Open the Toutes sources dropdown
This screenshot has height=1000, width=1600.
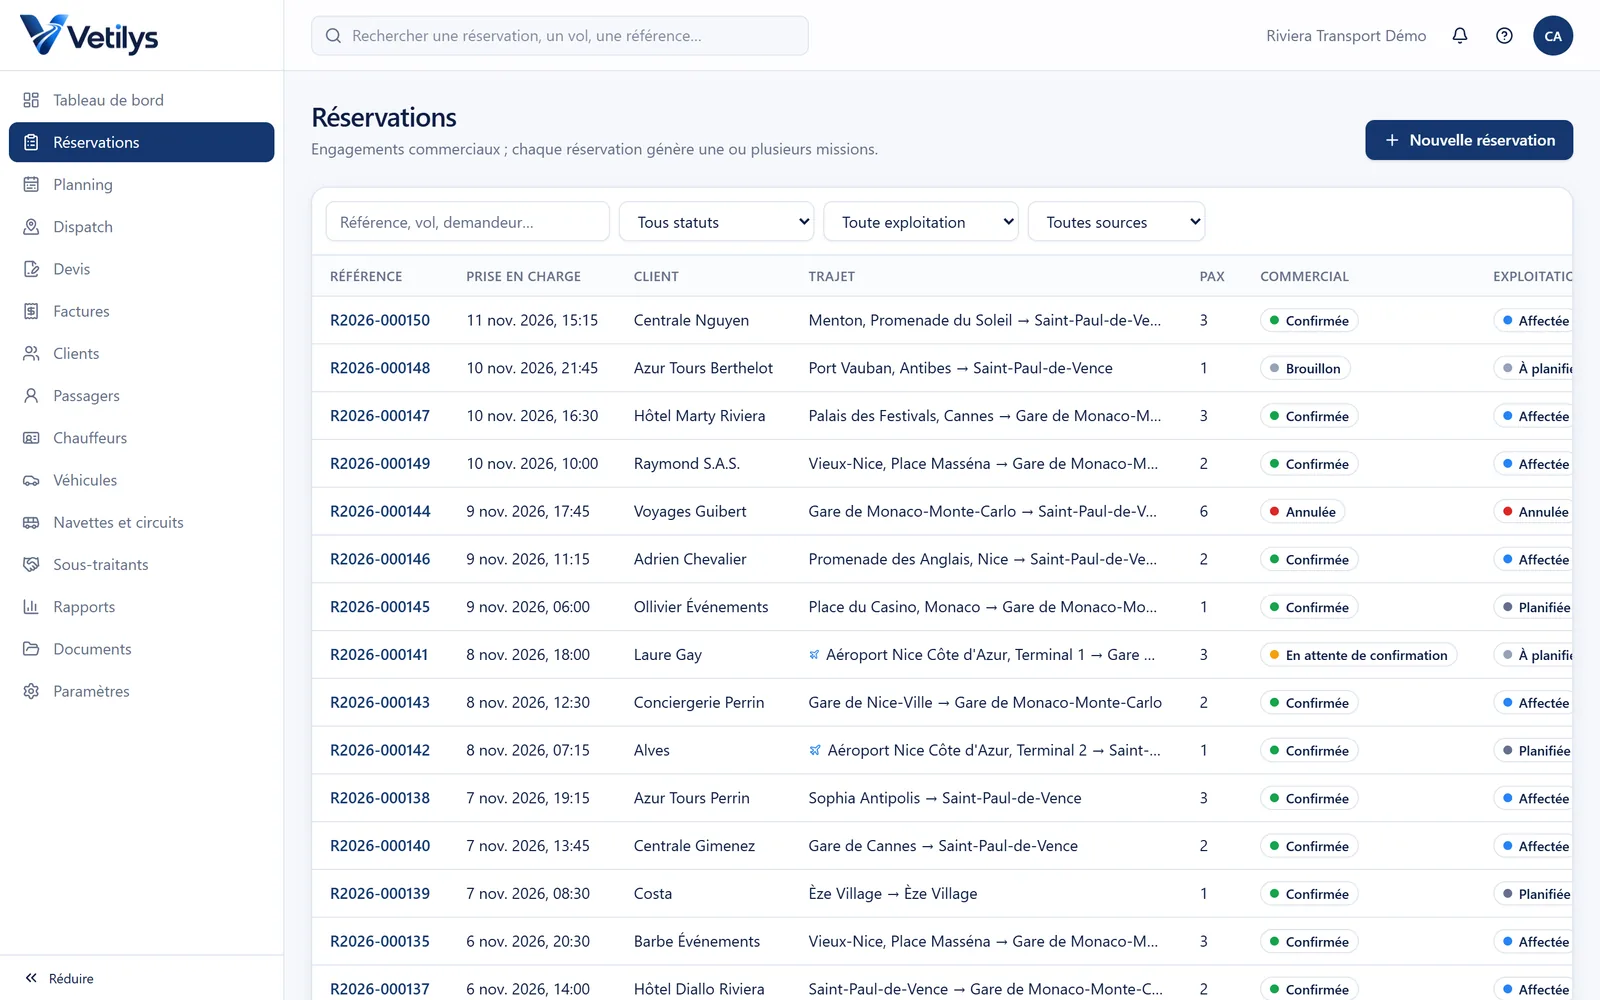tap(1116, 222)
